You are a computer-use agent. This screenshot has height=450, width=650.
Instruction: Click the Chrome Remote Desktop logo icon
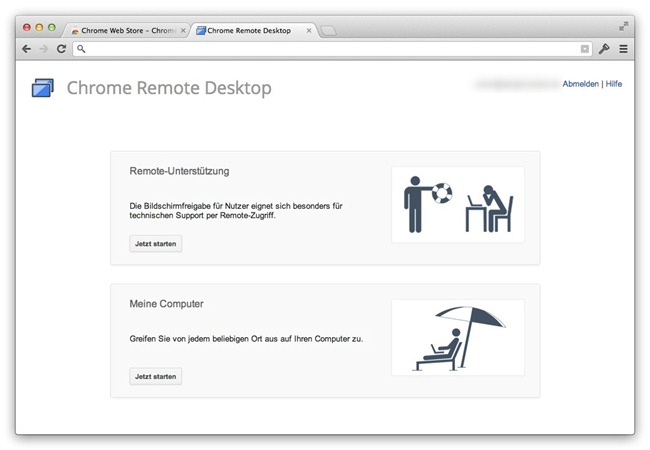pos(43,89)
